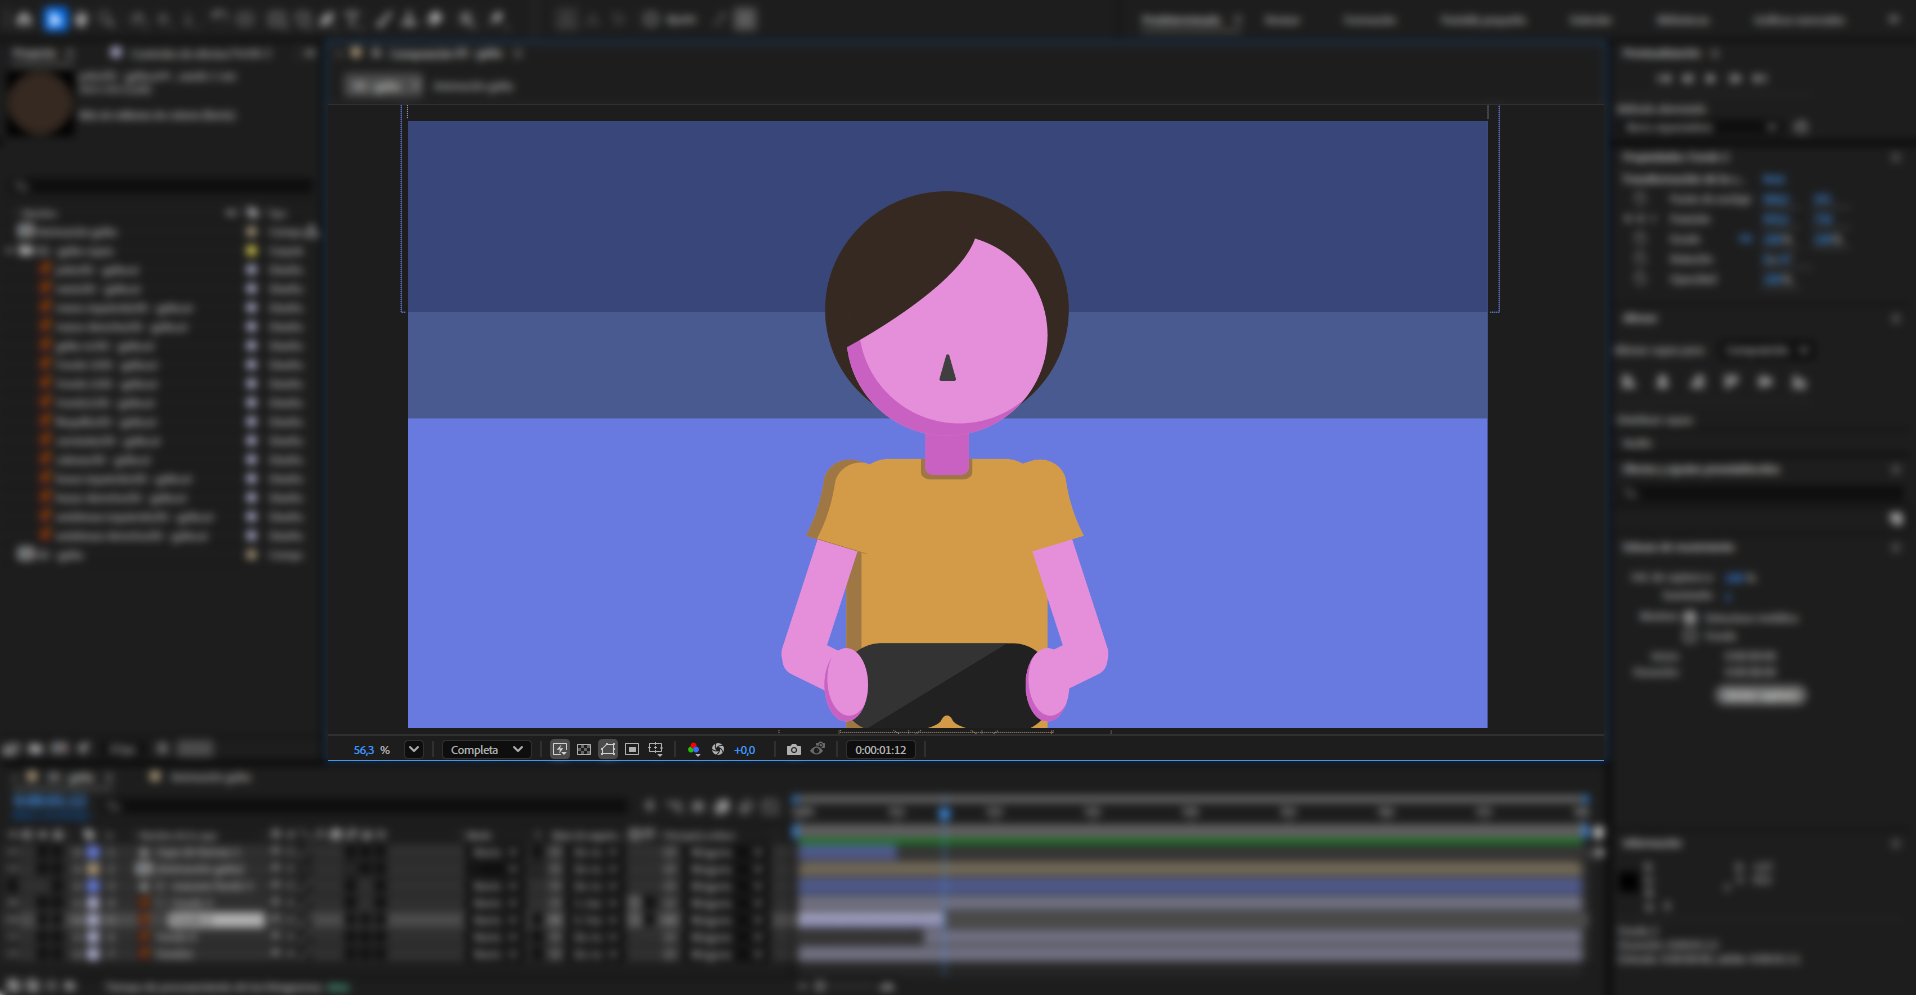Toggle the transparency grid checkerboard
The height and width of the screenshot is (995, 1916).
point(584,749)
